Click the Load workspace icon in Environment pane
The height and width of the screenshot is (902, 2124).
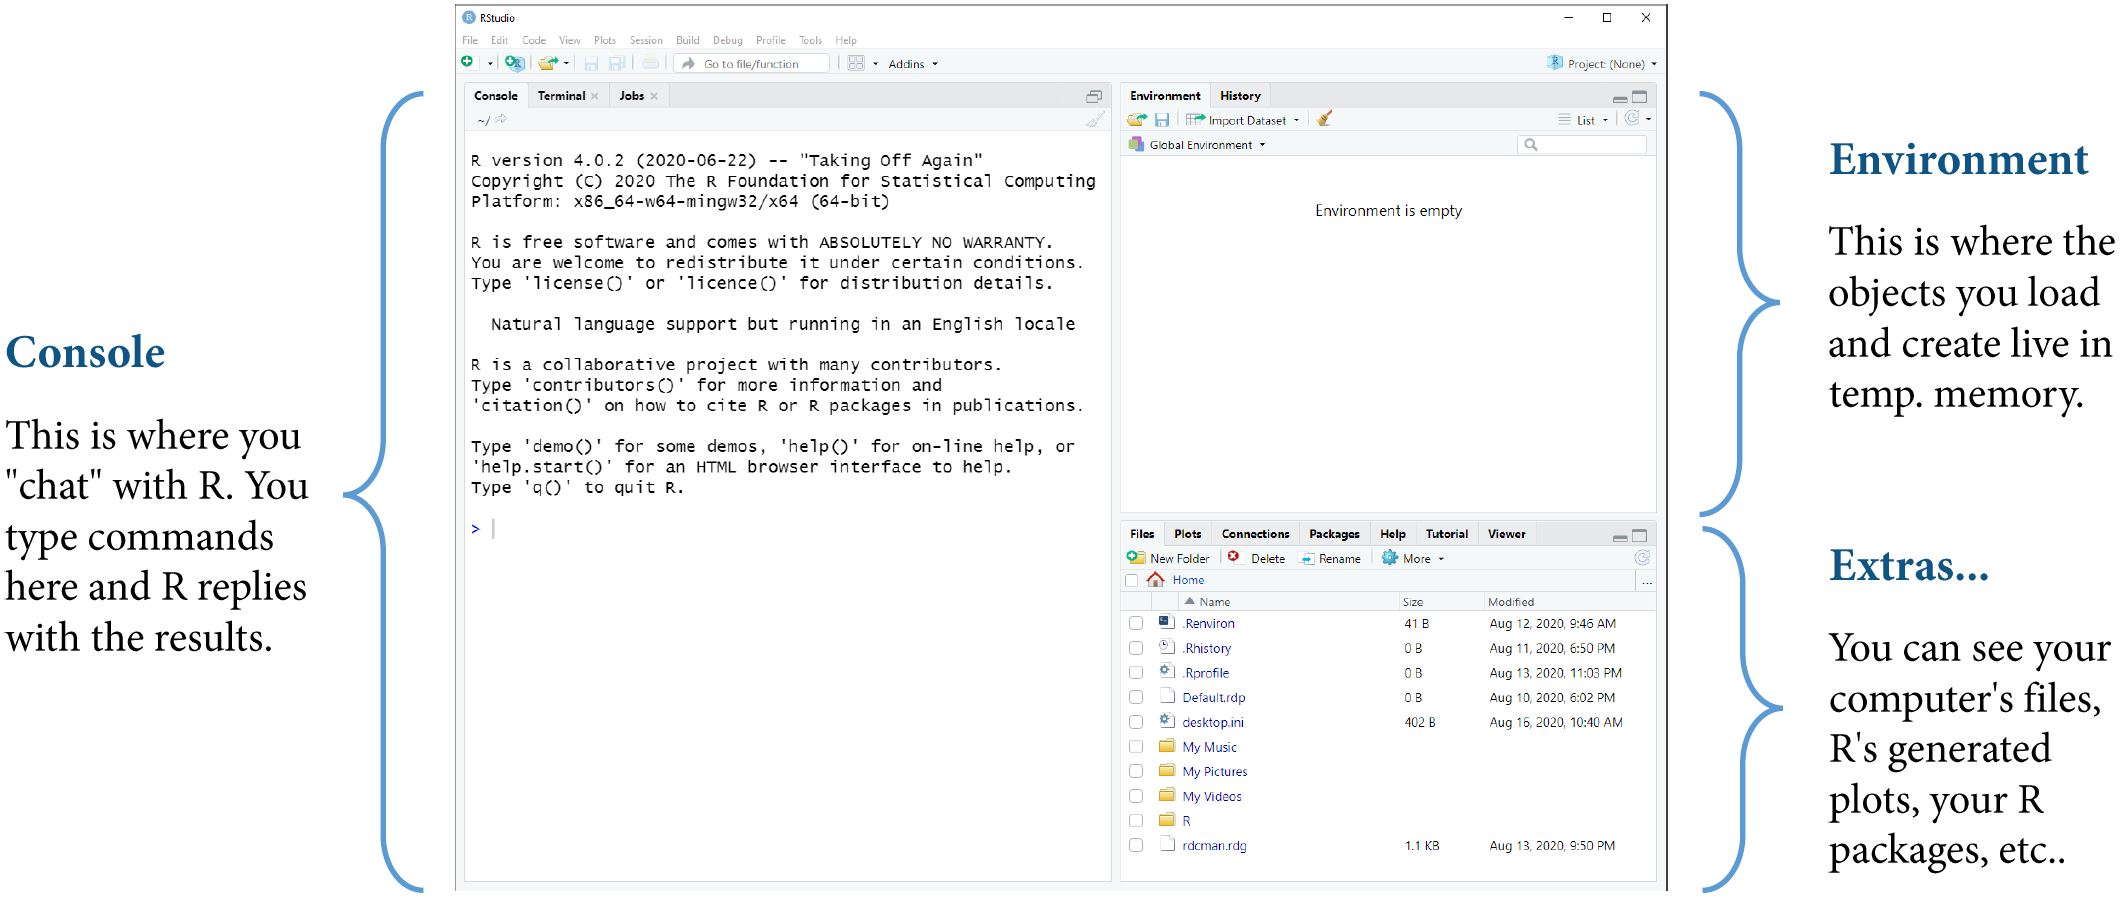(1137, 120)
